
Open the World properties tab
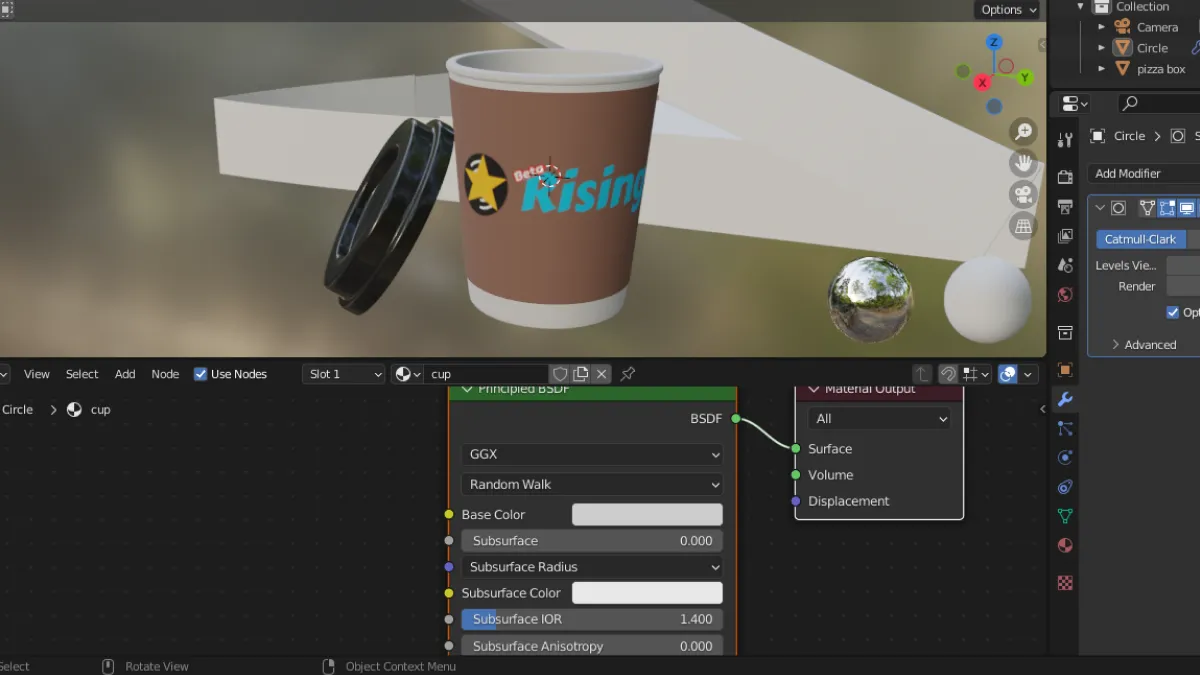click(1065, 295)
